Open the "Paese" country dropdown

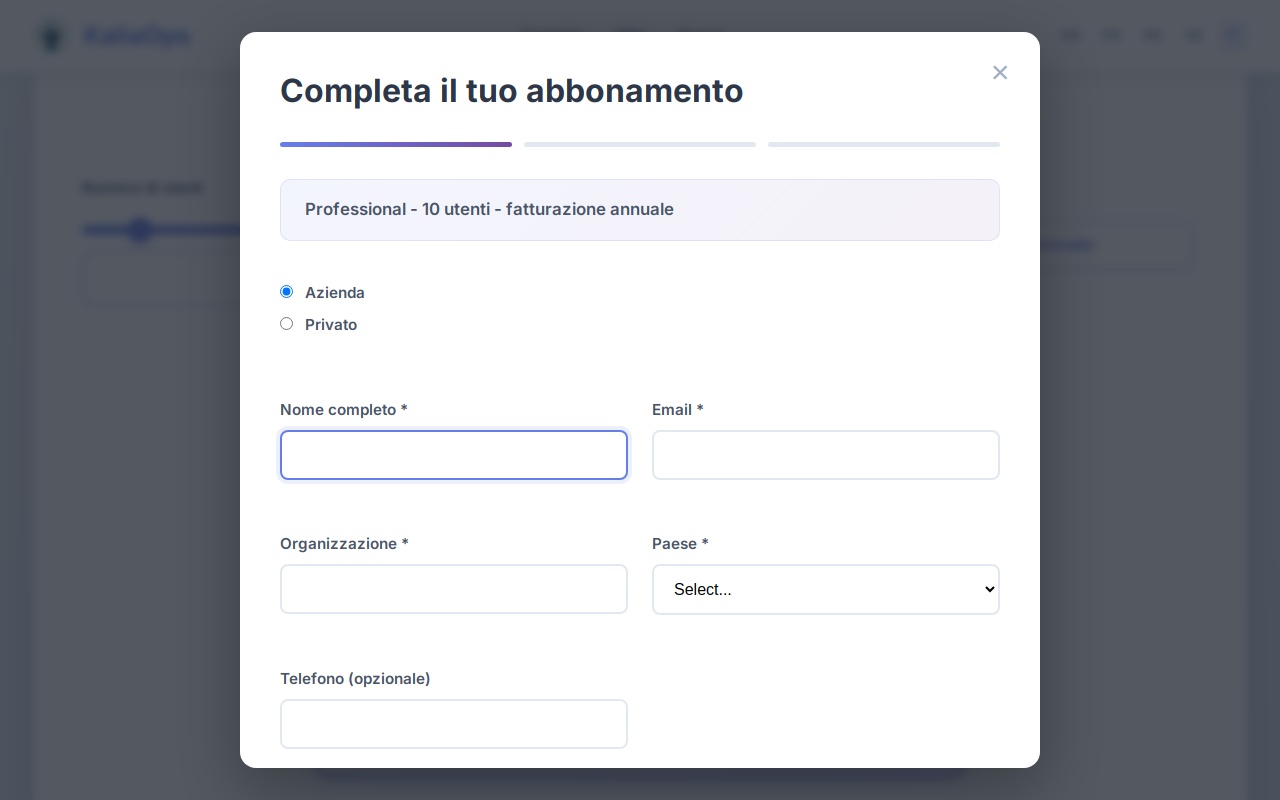[x=825, y=589]
